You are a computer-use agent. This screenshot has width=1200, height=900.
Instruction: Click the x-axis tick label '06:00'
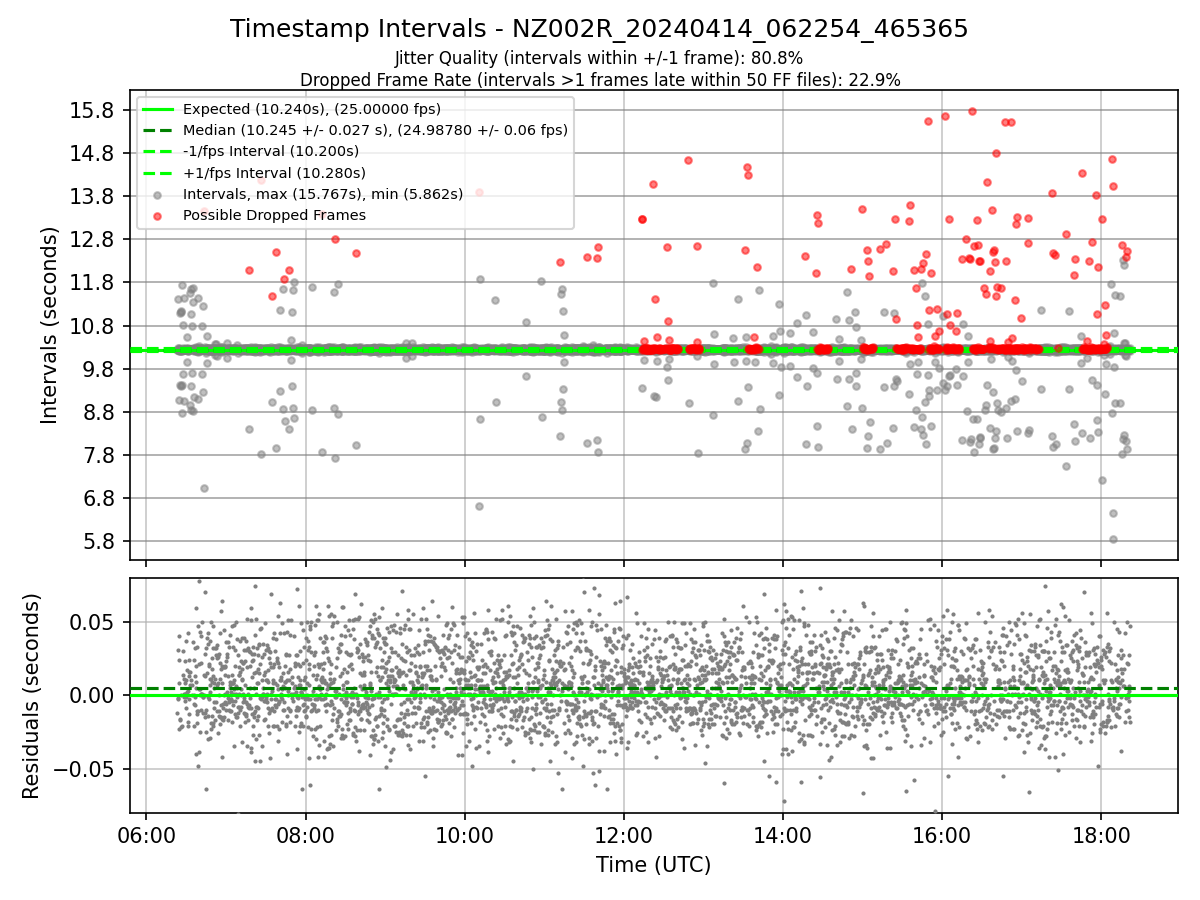click(146, 834)
